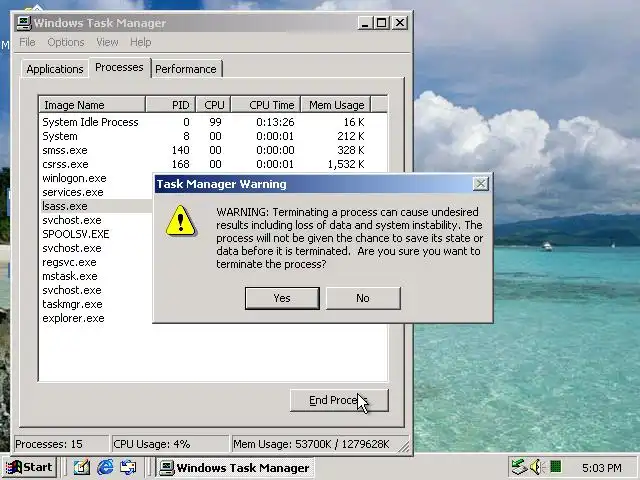Click the Show Desktop quick launch icon
The width and height of the screenshot is (640, 480).
click(x=82, y=467)
